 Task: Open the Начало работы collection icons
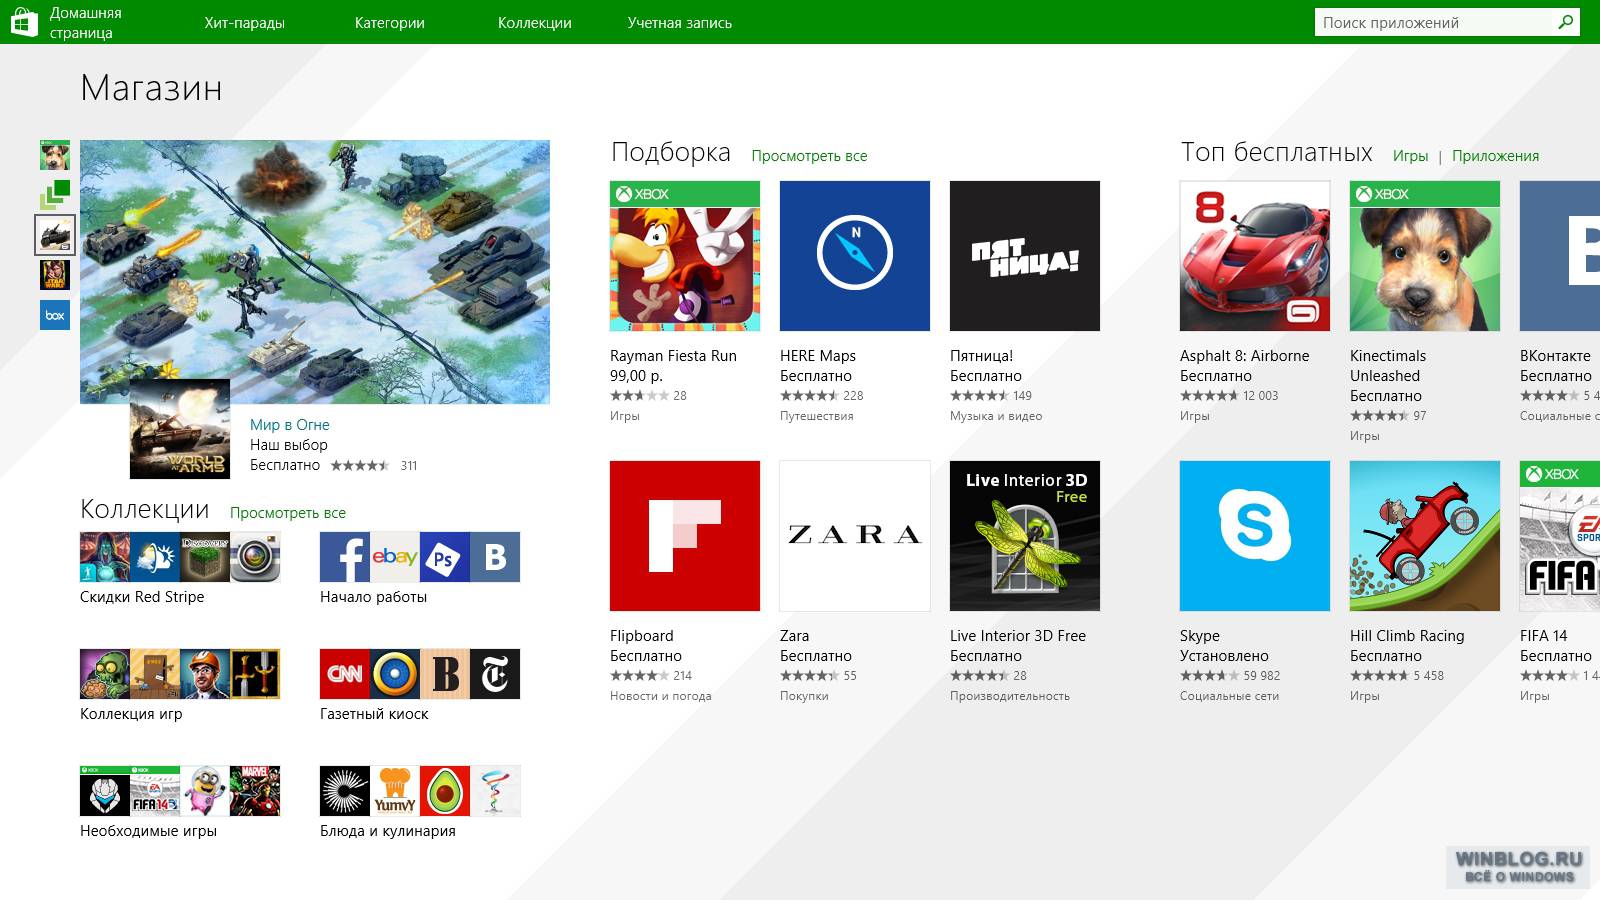click(x=420, y=557)
